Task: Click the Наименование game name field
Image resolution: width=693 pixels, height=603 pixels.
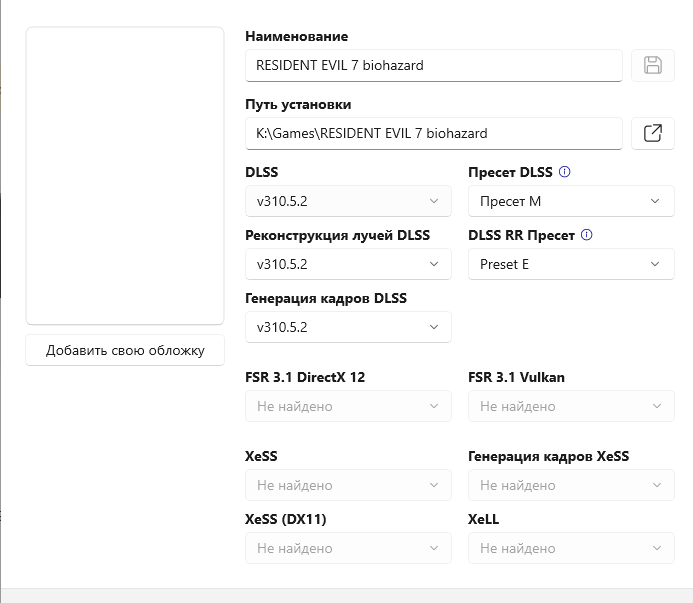Action: point(433,66)
